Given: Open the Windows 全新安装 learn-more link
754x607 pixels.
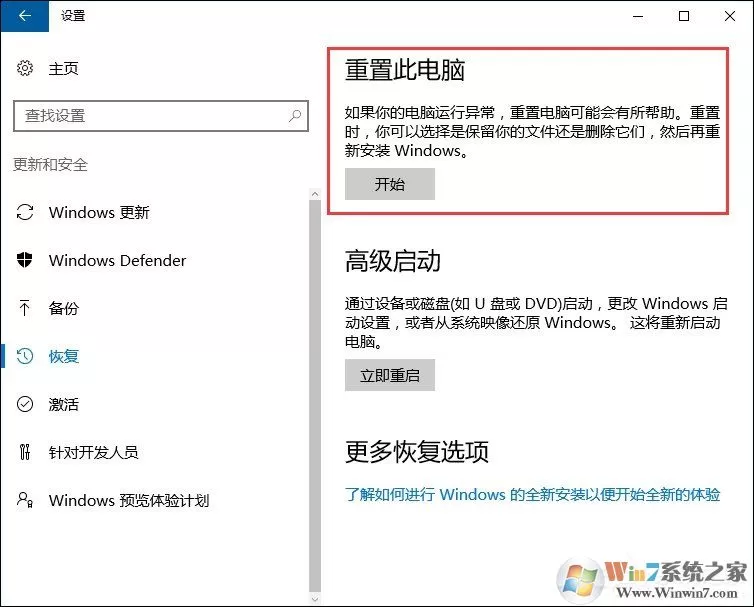Looking at the screenshot, I should [x=532, y=494].
